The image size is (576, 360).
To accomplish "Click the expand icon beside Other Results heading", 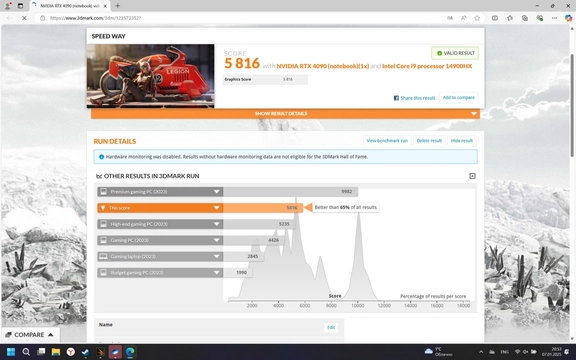I will point(472,176).
